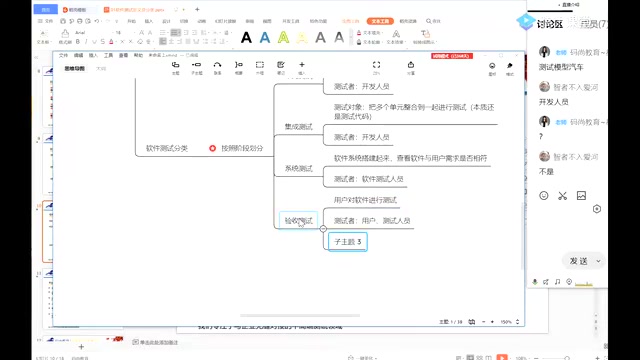Open the 成员 members tab
Image resolution: width=640 pixels, height=360 pixels.
tap(593, 24)
